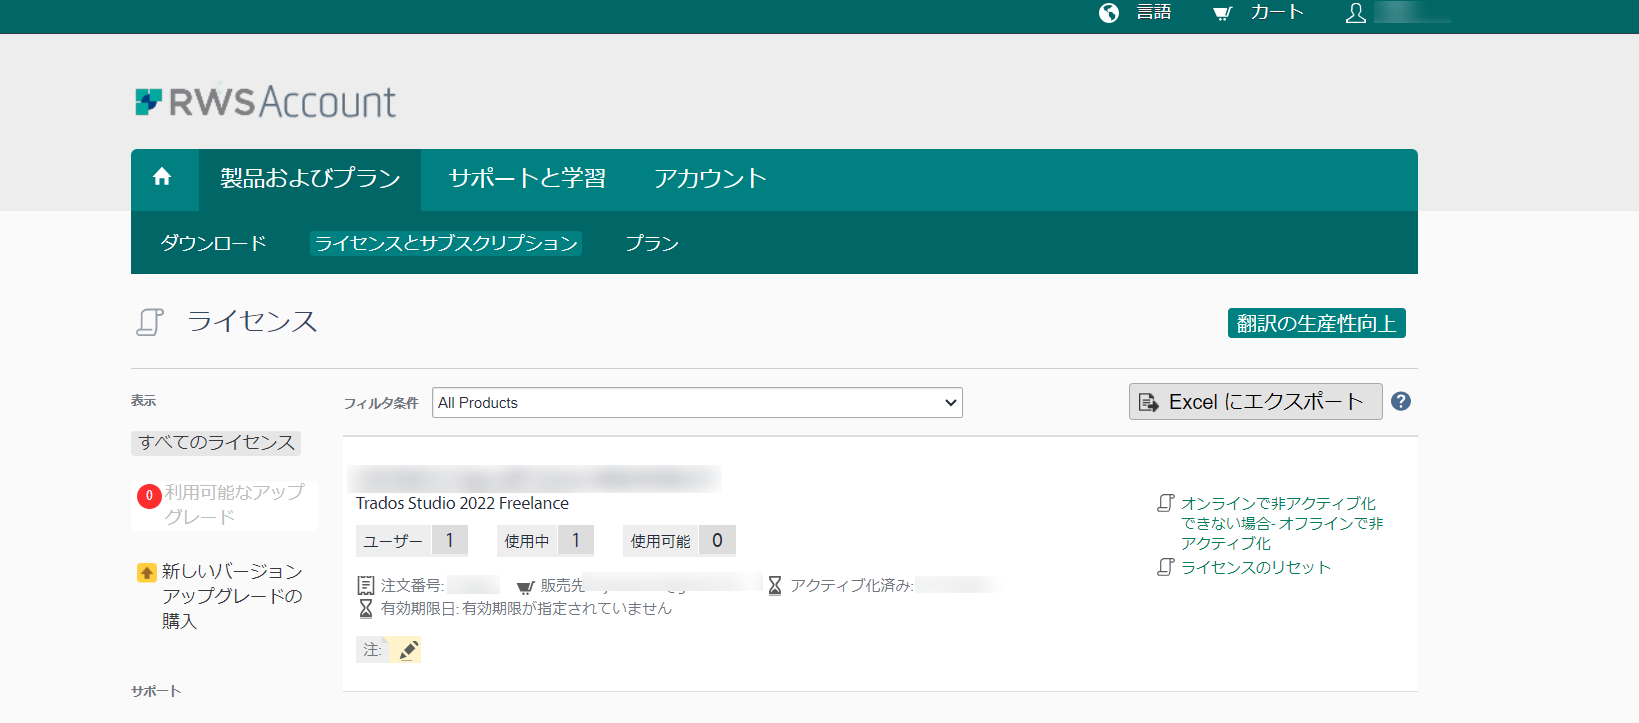
Task: Go to the プラン subtab
Action: tap(652, 243)
